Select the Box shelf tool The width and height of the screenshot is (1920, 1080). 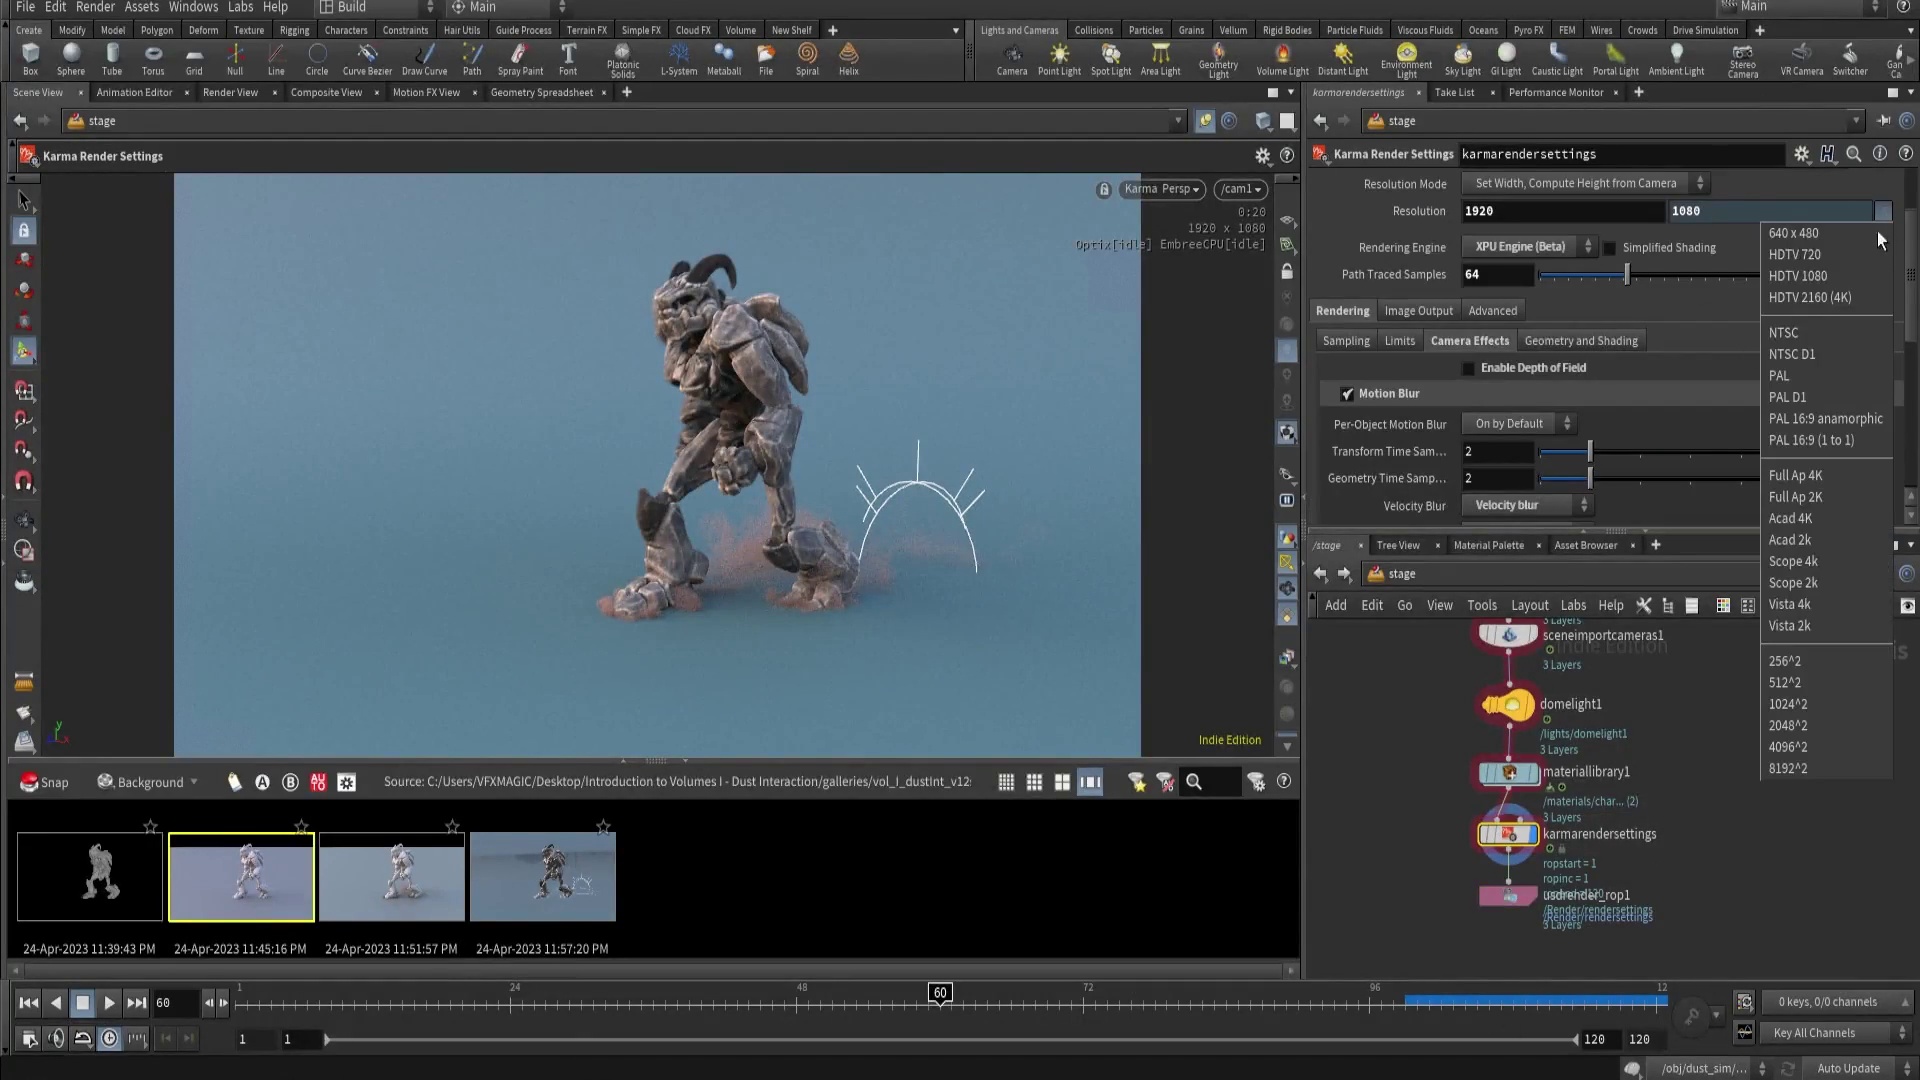pyautogui.click(x=30, y=59)
